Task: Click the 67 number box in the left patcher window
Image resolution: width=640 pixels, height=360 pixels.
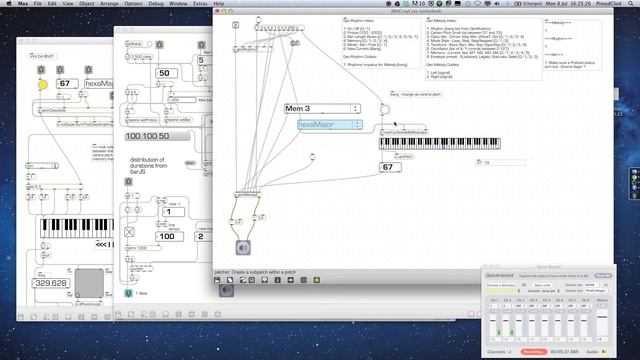Action: [67, 84]
